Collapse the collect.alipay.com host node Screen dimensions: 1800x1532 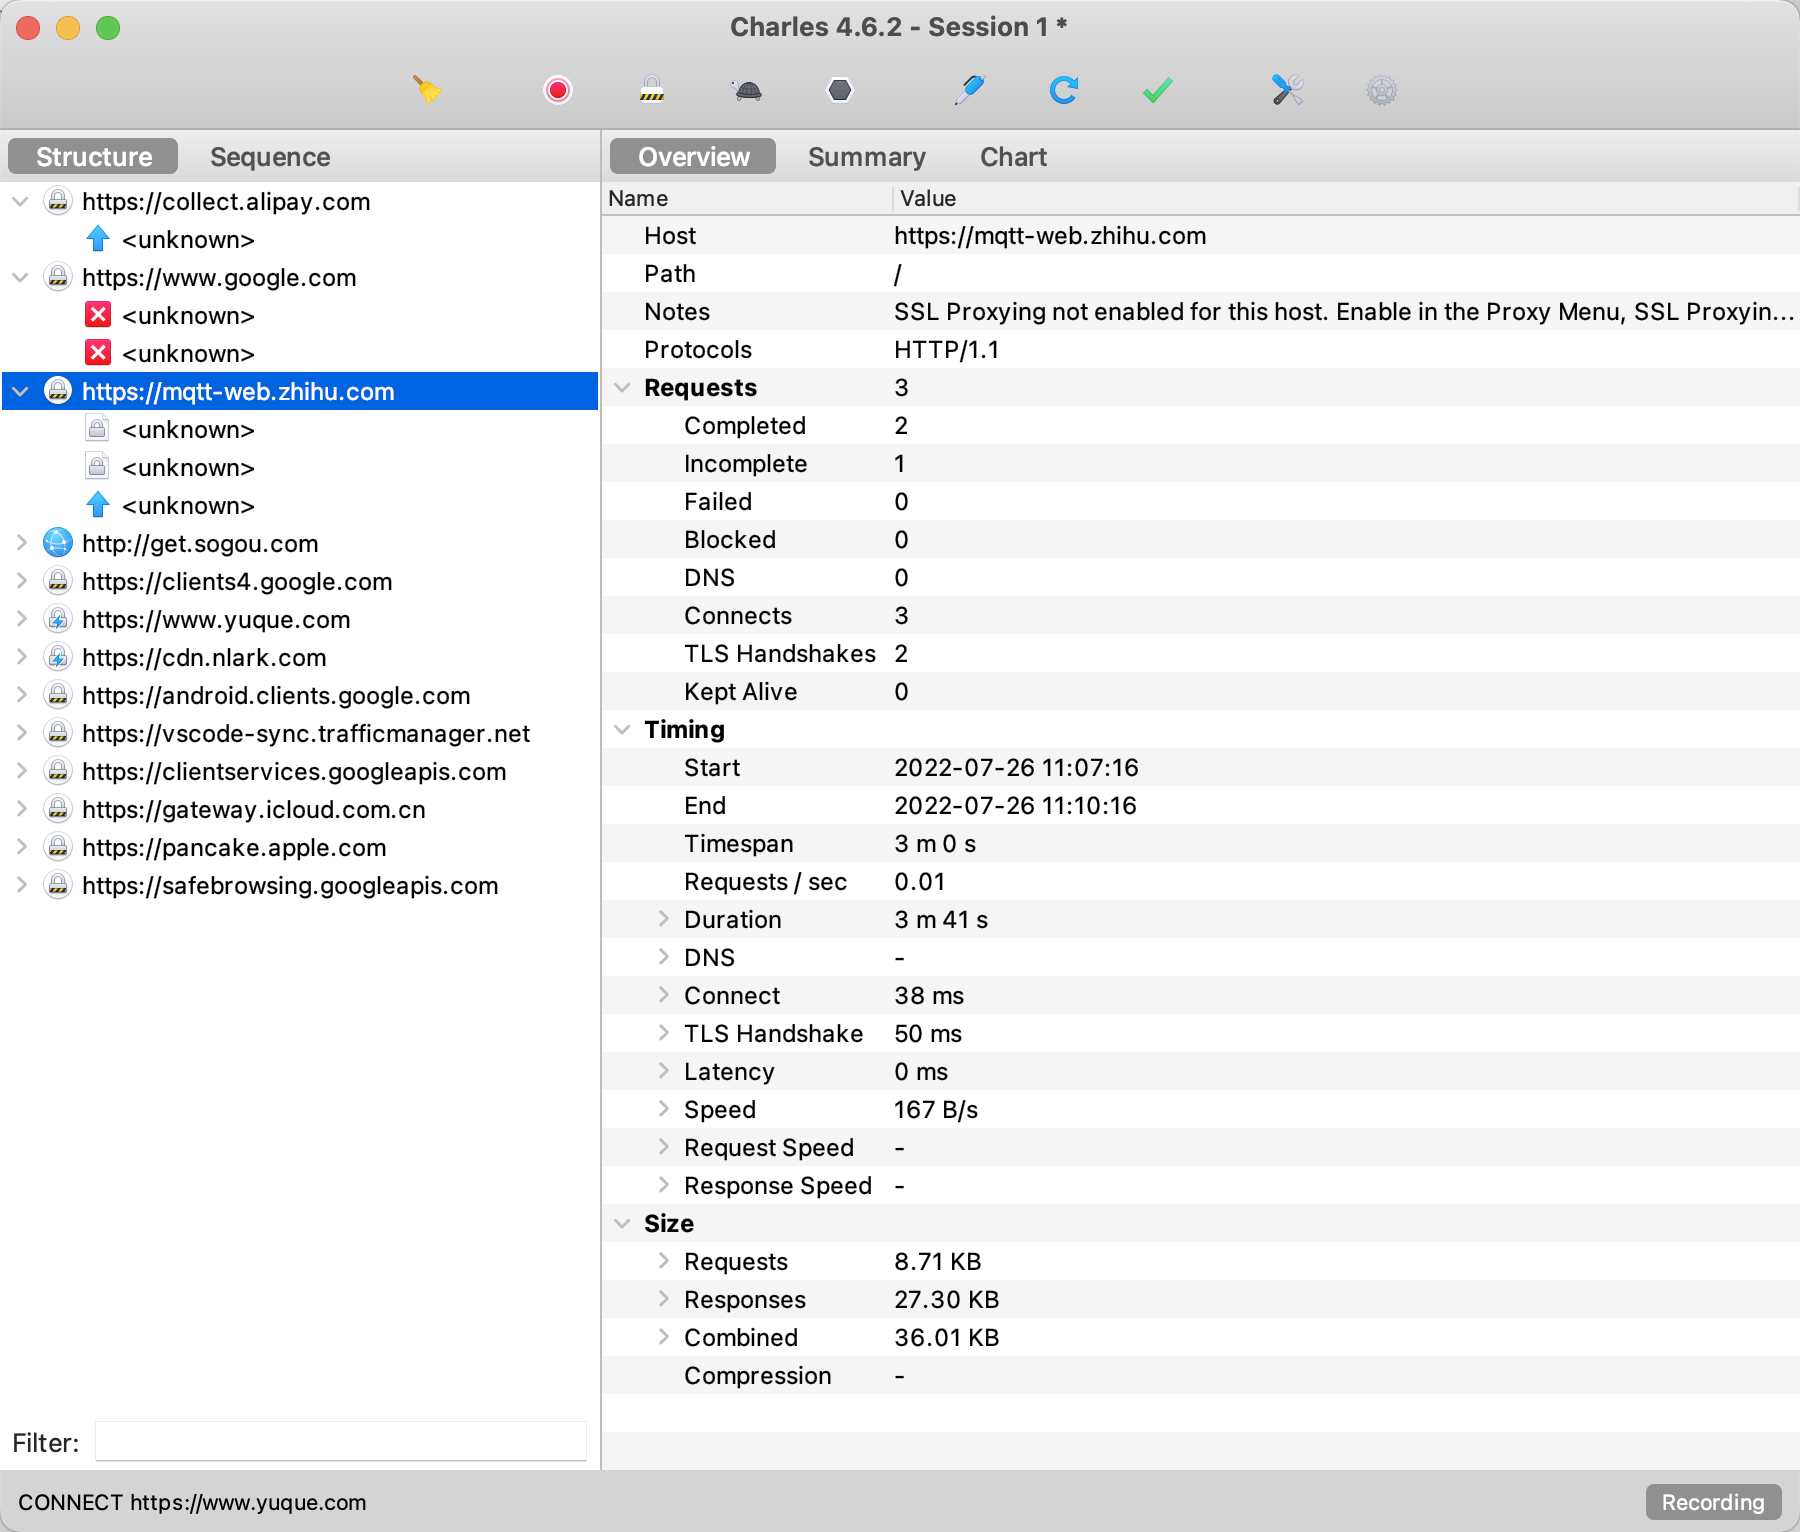click(20, 202)
